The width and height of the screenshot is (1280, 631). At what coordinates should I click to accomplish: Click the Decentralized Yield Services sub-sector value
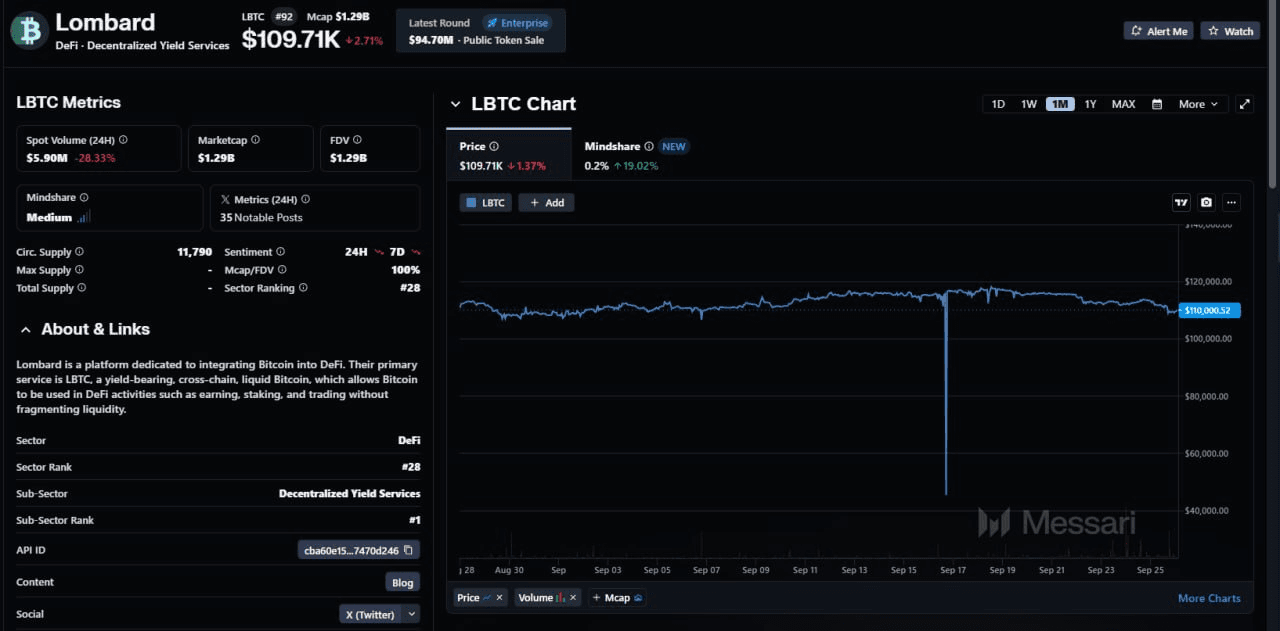[x=350, y=494]
